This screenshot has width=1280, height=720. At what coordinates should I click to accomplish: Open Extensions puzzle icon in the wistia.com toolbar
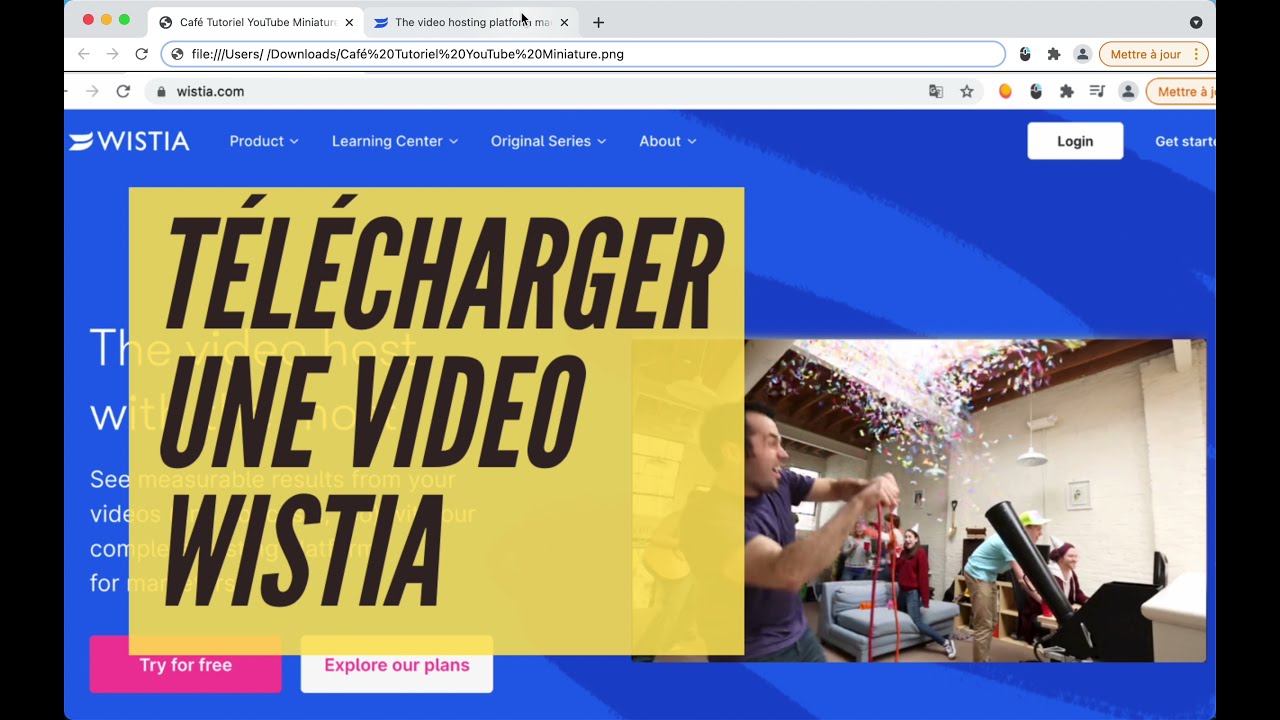tap(1067, 91)
